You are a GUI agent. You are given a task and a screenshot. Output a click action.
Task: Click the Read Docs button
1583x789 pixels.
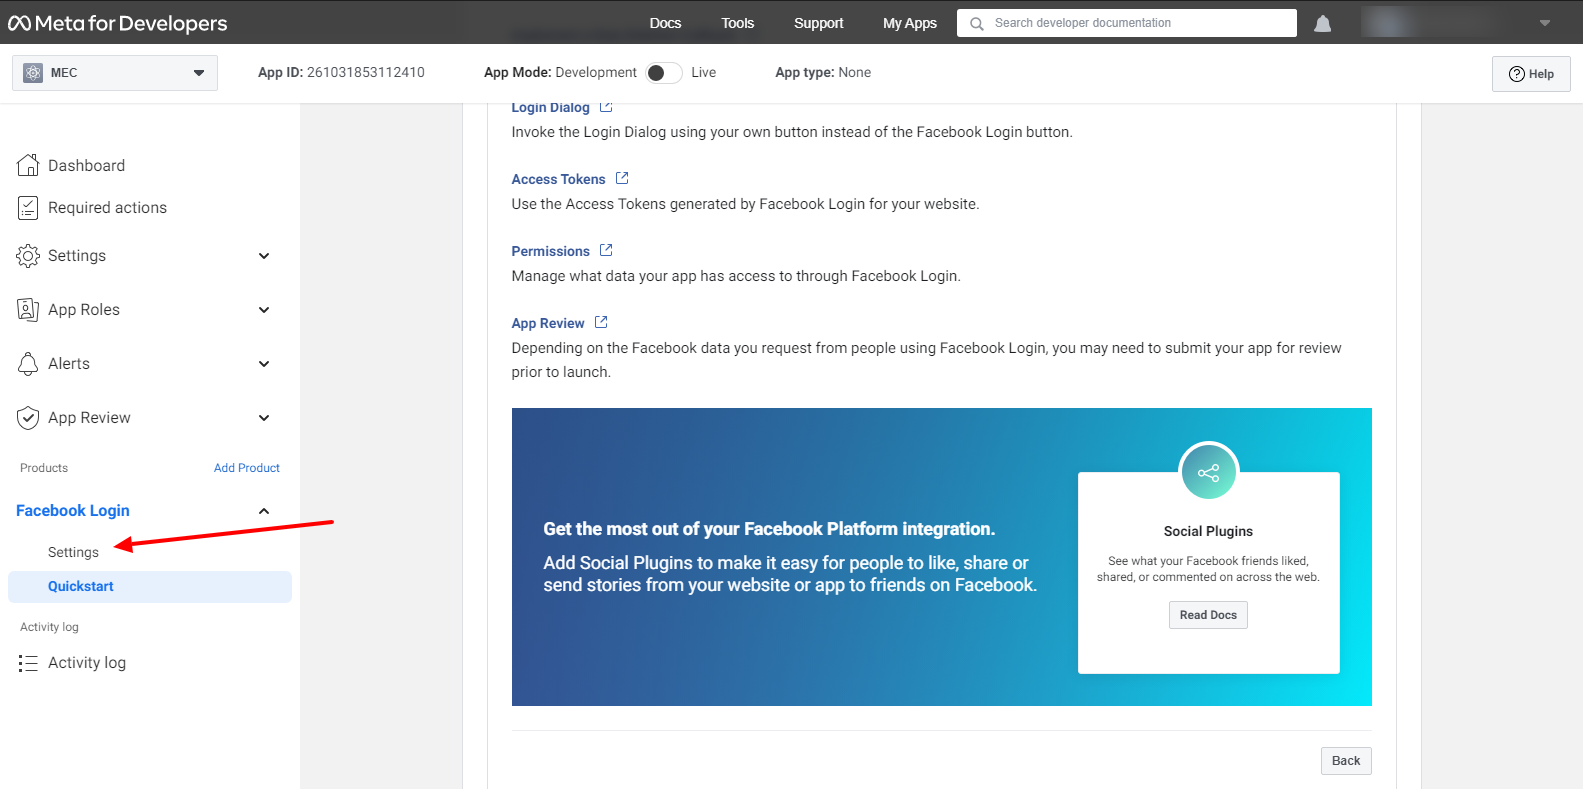coord(1208,615)
